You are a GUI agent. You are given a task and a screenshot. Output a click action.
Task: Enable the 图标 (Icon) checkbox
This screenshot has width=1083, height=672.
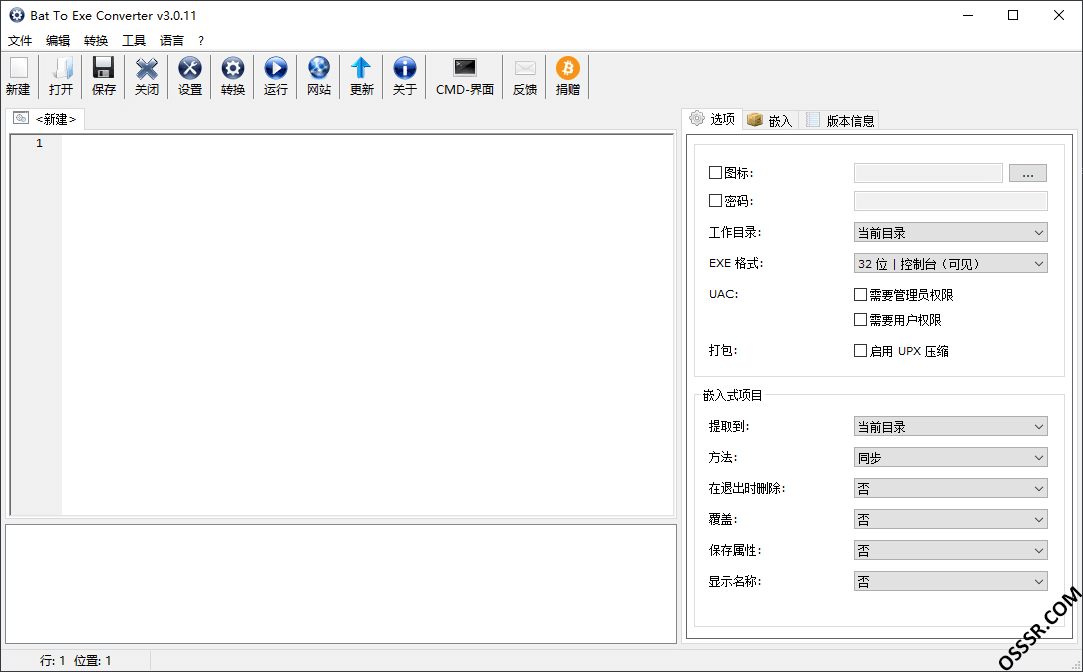[x=716, y=173]
